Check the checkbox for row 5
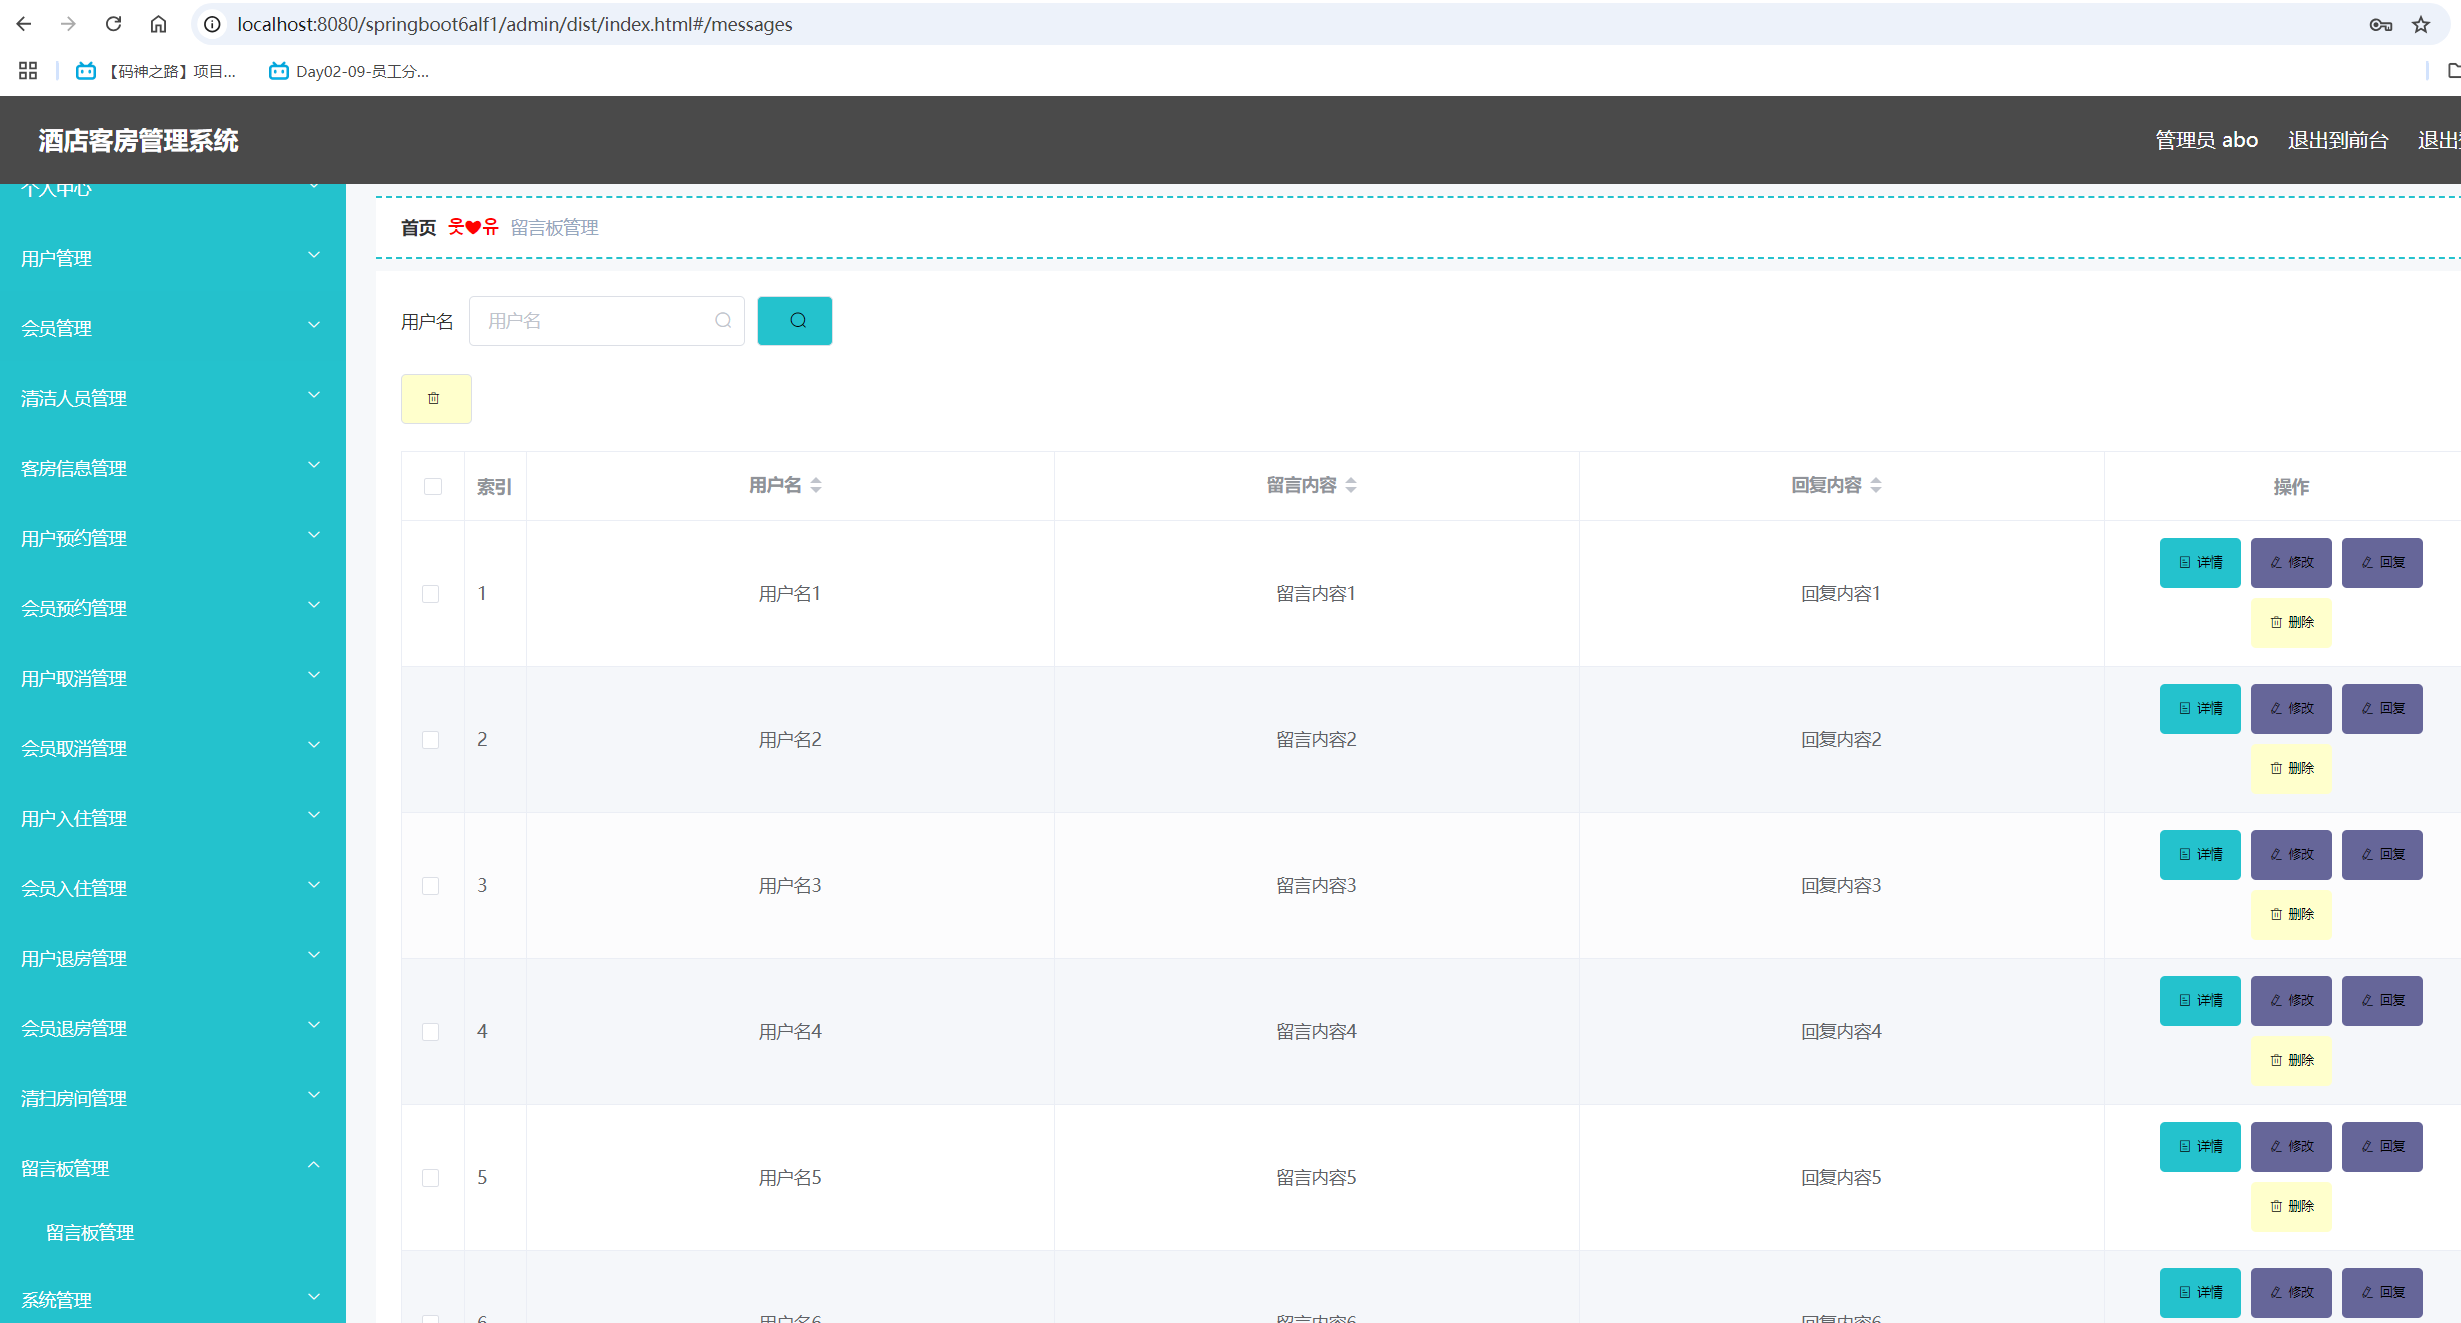Image resolution: width=2461 pixels, height=1323 pixels. [x=431, y=1178]
